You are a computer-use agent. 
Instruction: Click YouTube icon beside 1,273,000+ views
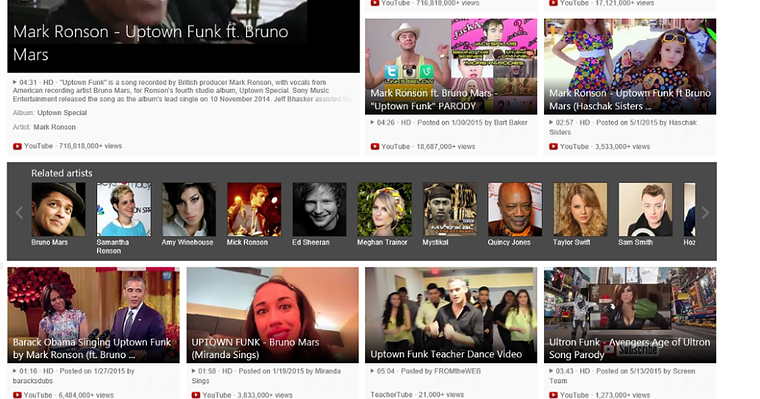pos(553,395)
